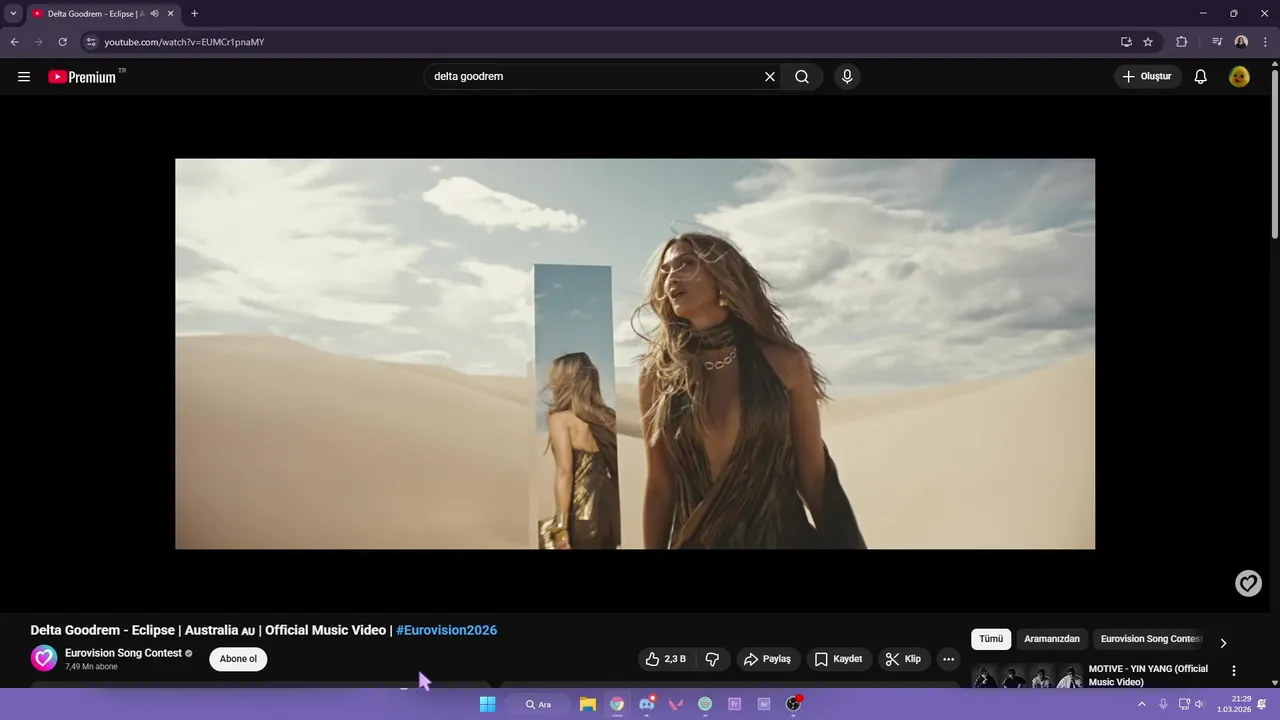Open MOTIVE - YIN YANG video title

pyautogui.click(x=1148, y=675)
